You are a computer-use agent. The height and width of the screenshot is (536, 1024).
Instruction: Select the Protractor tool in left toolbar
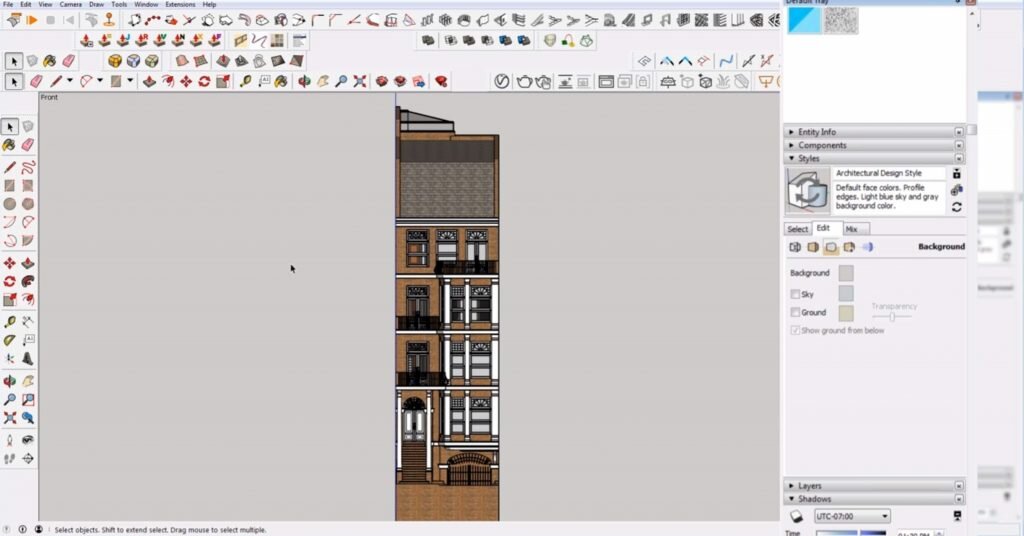(10, 340)
